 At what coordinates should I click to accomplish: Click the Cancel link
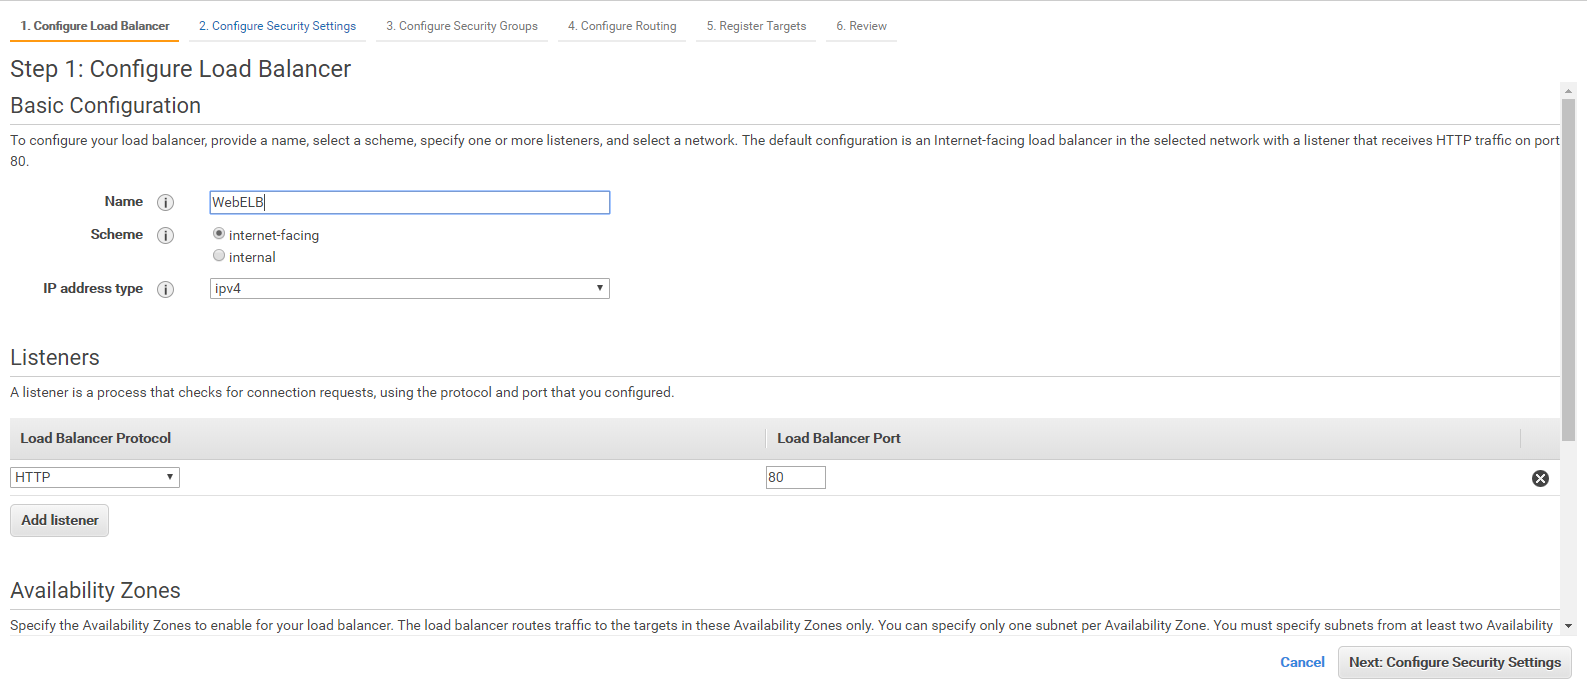coord(1302,663)
